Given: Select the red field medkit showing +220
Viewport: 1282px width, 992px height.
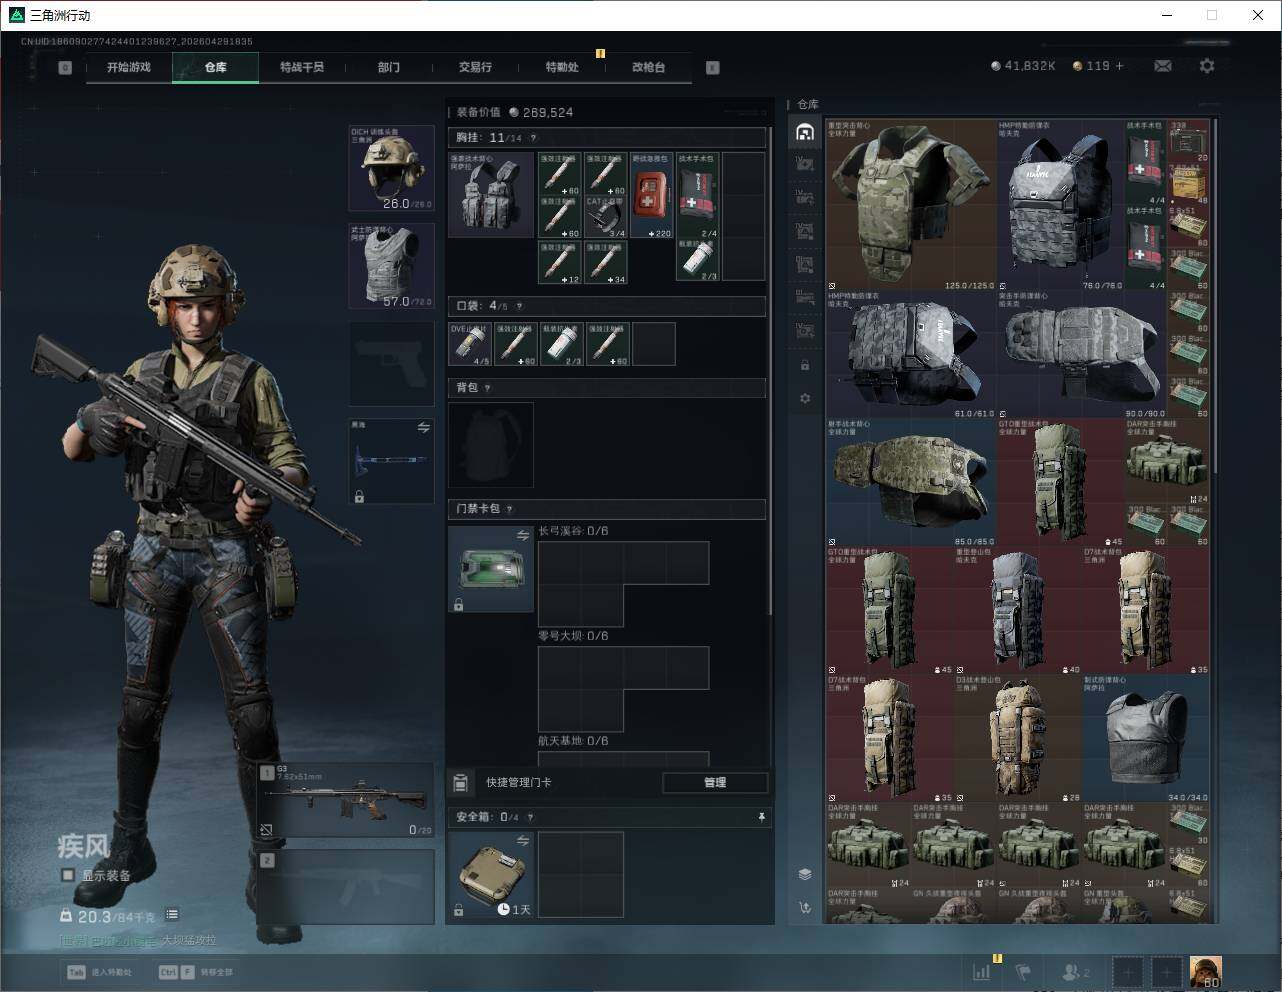Looking at the screenshot, I should point(651,194).
